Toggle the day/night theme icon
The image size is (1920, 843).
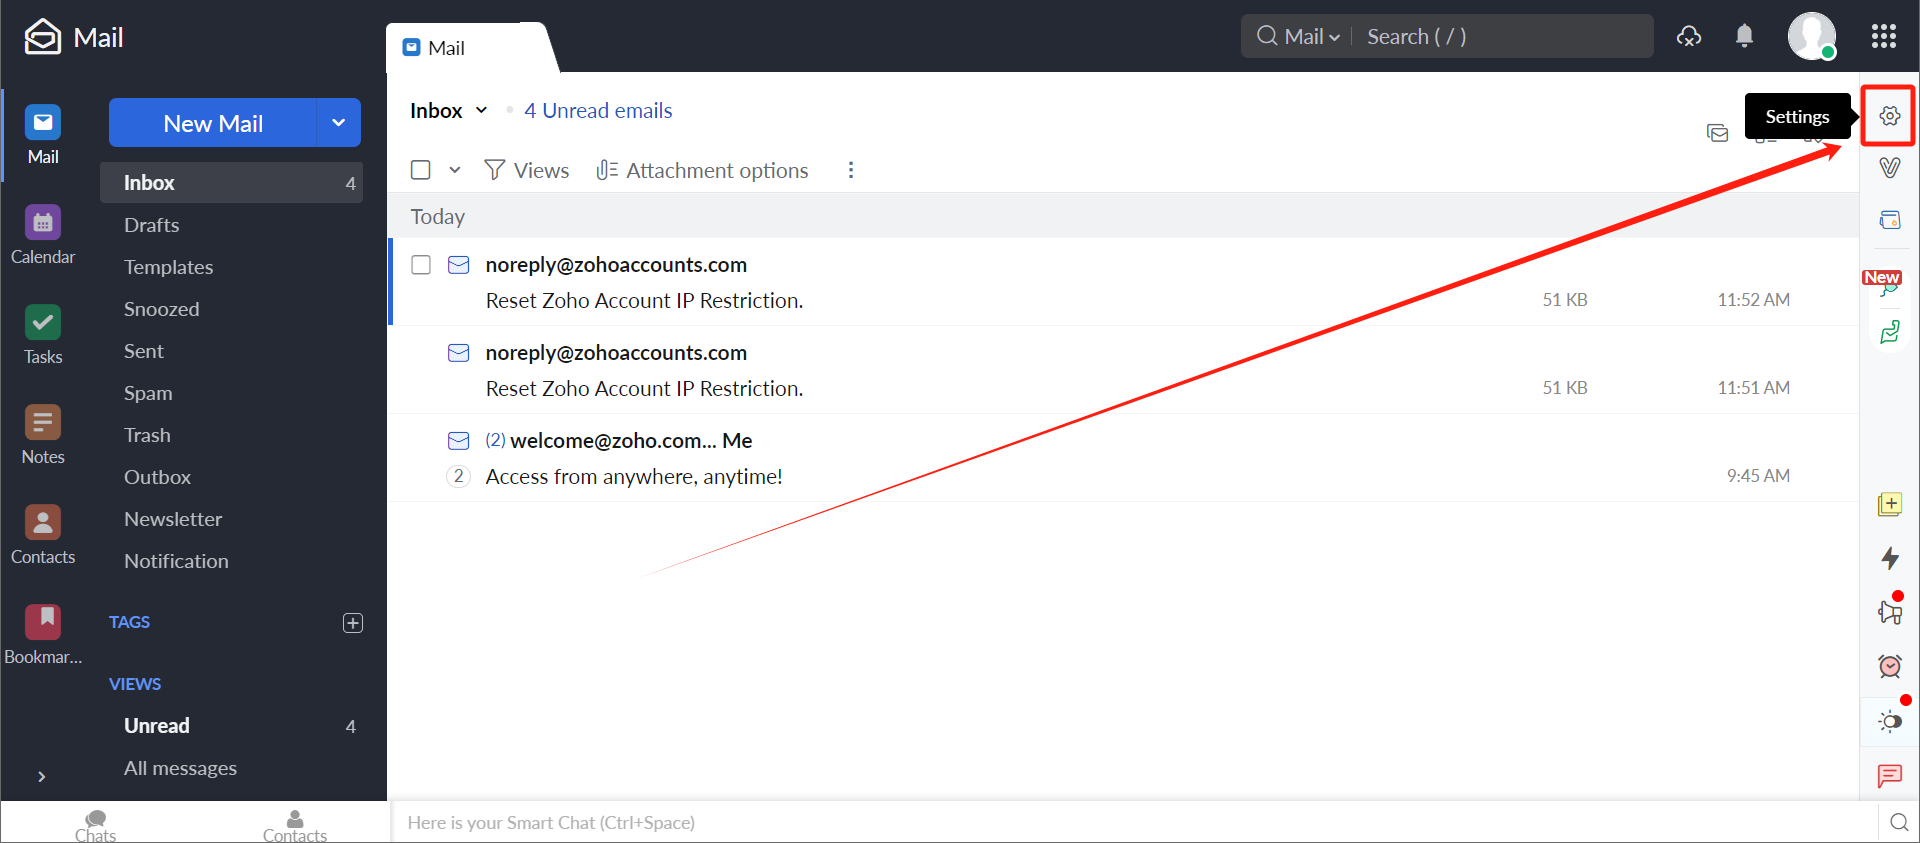tap(1890, 721)
